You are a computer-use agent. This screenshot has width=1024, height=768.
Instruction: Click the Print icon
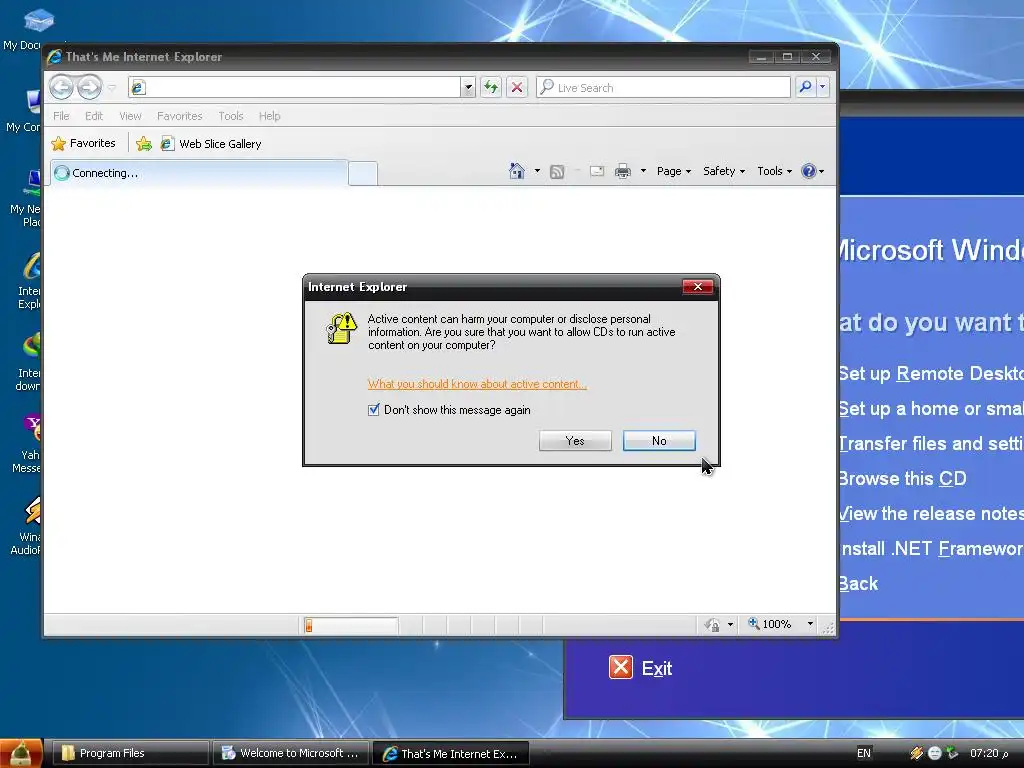coord(623,171)
